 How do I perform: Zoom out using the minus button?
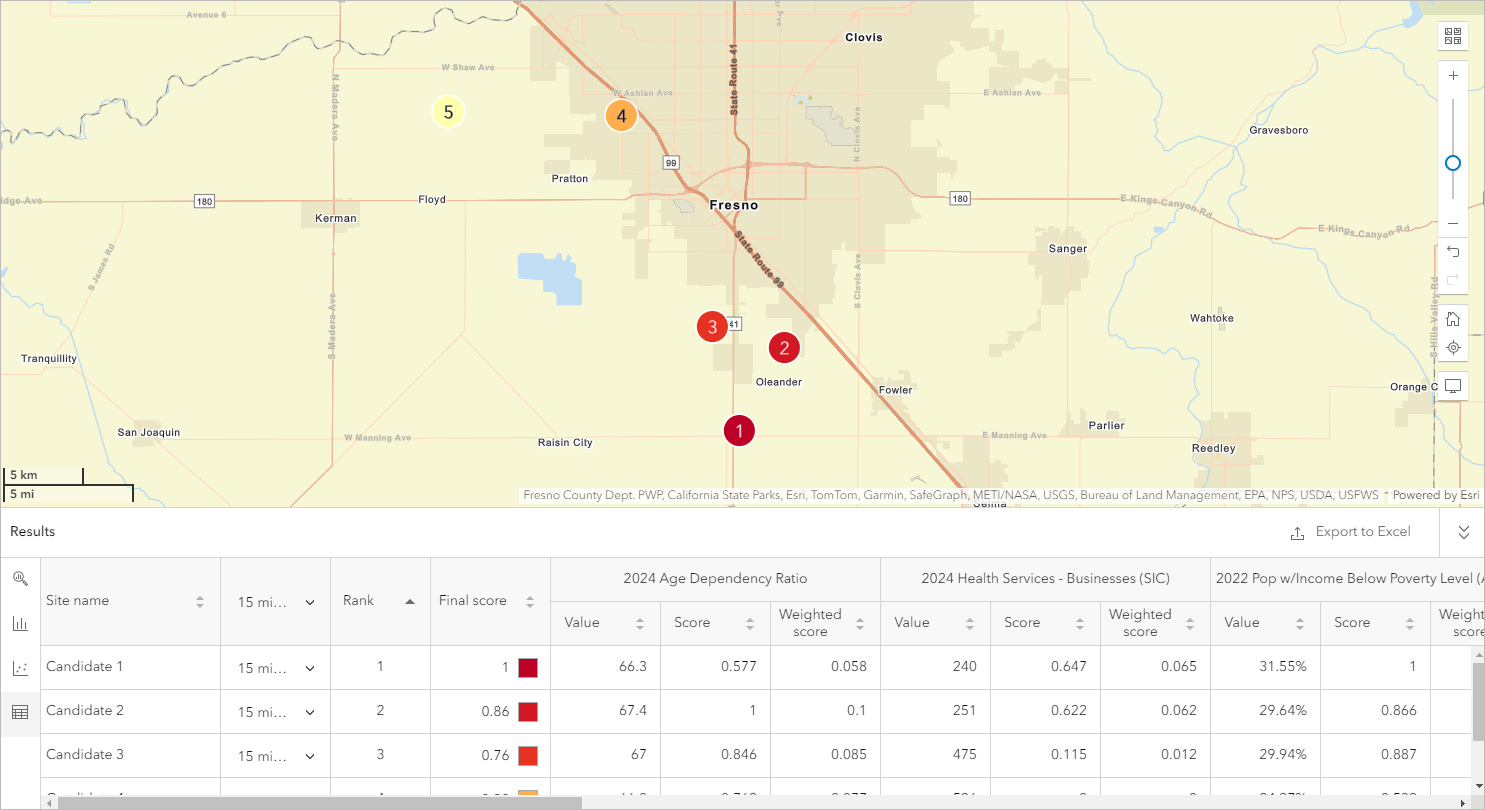tap(1452, 223)
